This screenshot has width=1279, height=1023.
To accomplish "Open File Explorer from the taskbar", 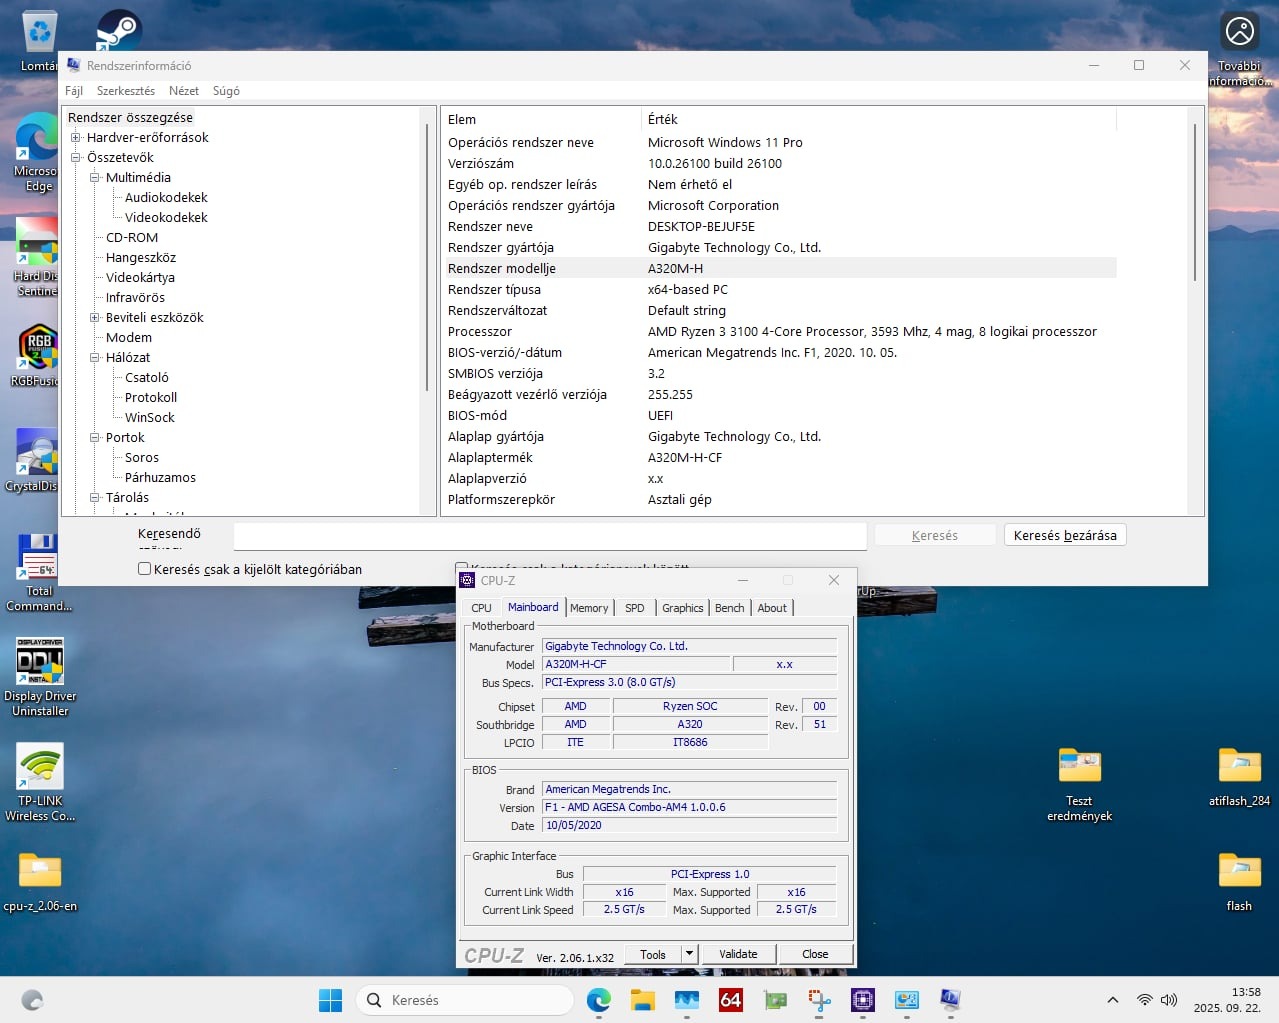I will tap(642, 1000).
